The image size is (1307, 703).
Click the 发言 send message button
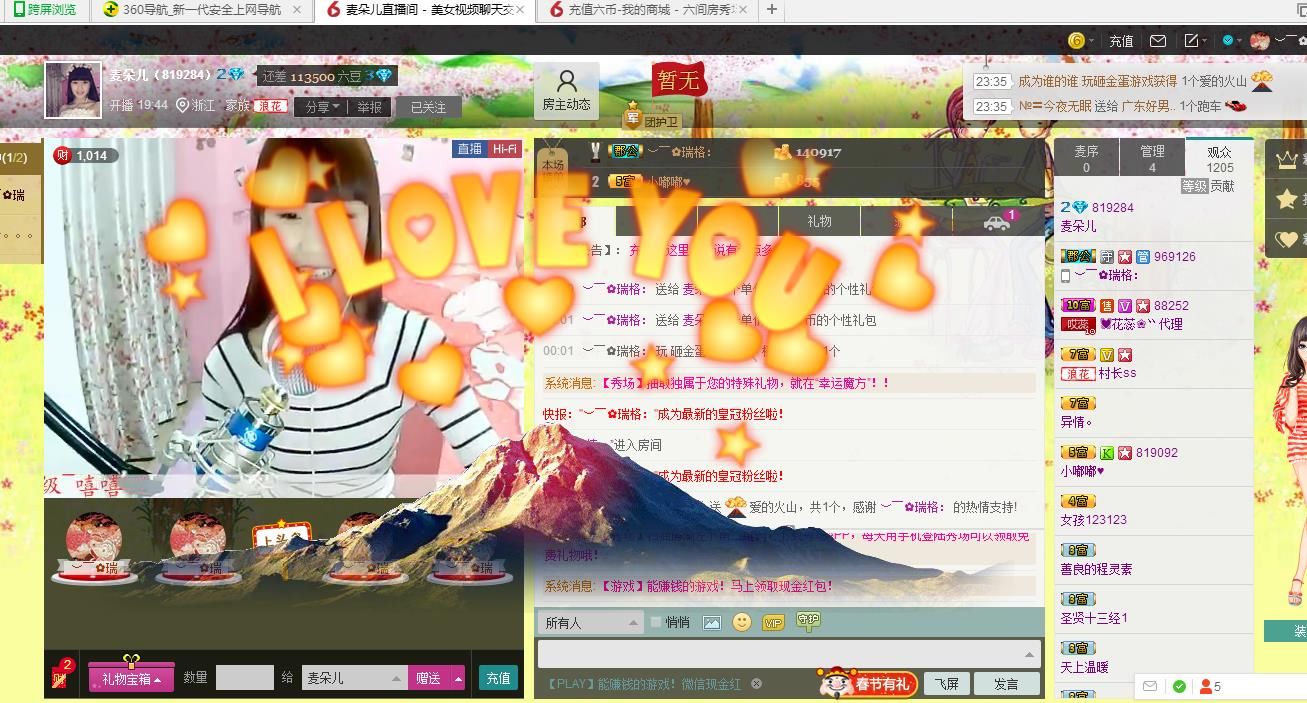1005,684
